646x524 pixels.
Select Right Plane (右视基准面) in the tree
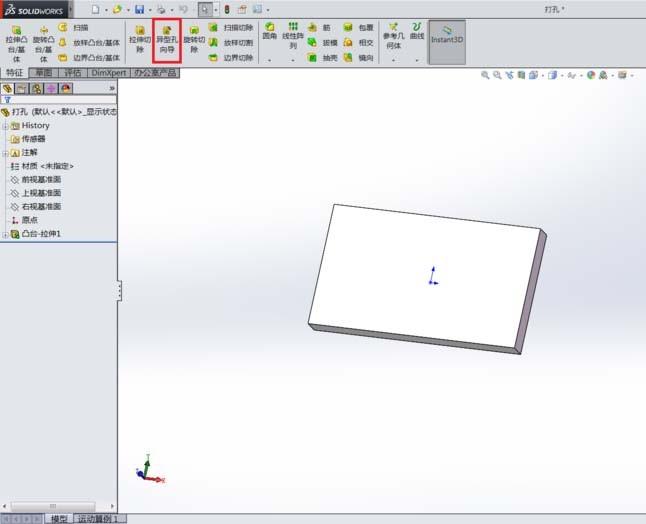point(36,207)
